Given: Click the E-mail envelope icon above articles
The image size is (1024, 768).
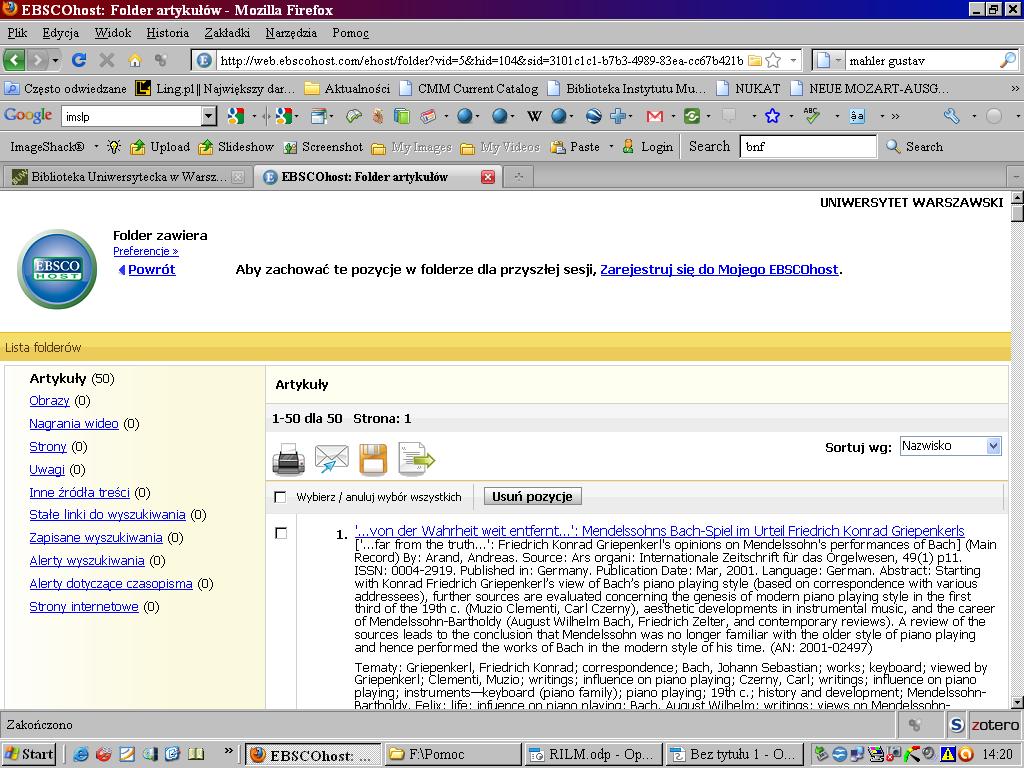Looking at the screenshot, I should (331, 458).
